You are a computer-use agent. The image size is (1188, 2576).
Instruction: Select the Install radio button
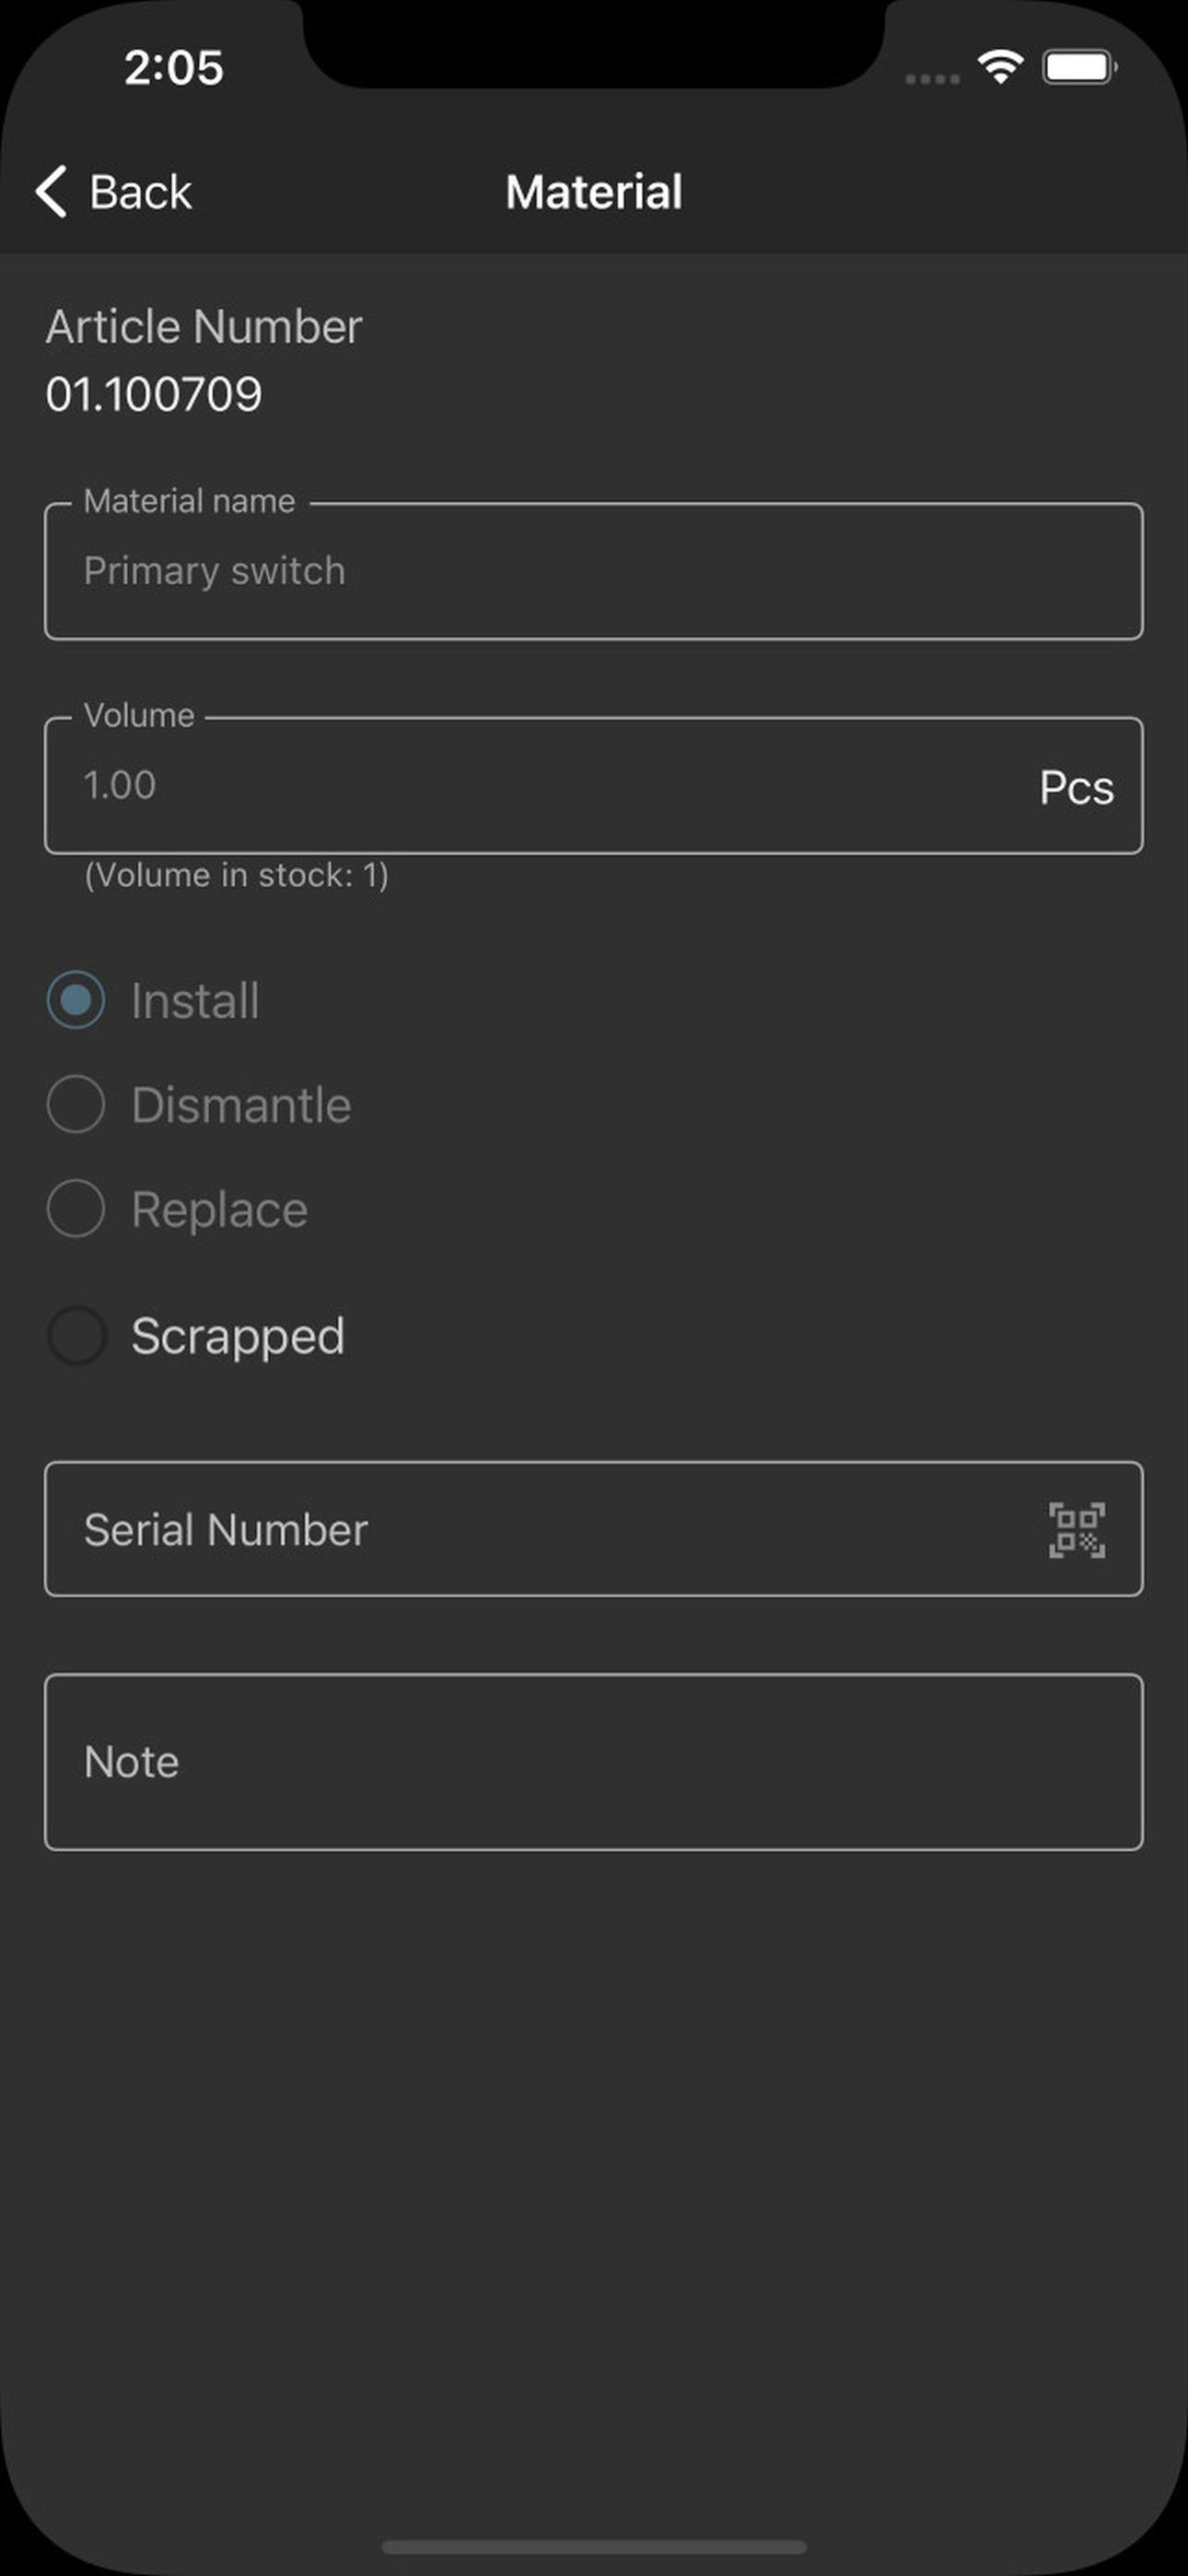pos(76,1000)
